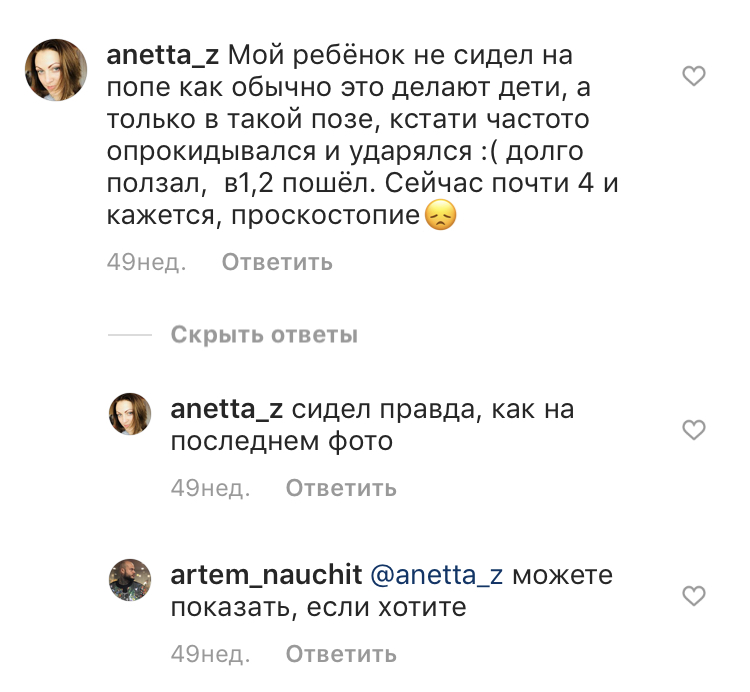Viewport: 750px width, 692px height.
Task: Click the 49нед. timestamp under anetta_z's reply
Action: [x=210, y=489]
